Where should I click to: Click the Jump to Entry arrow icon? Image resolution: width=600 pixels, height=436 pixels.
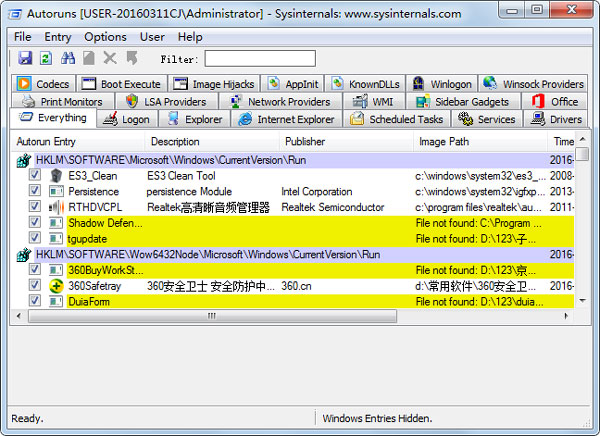131,59
